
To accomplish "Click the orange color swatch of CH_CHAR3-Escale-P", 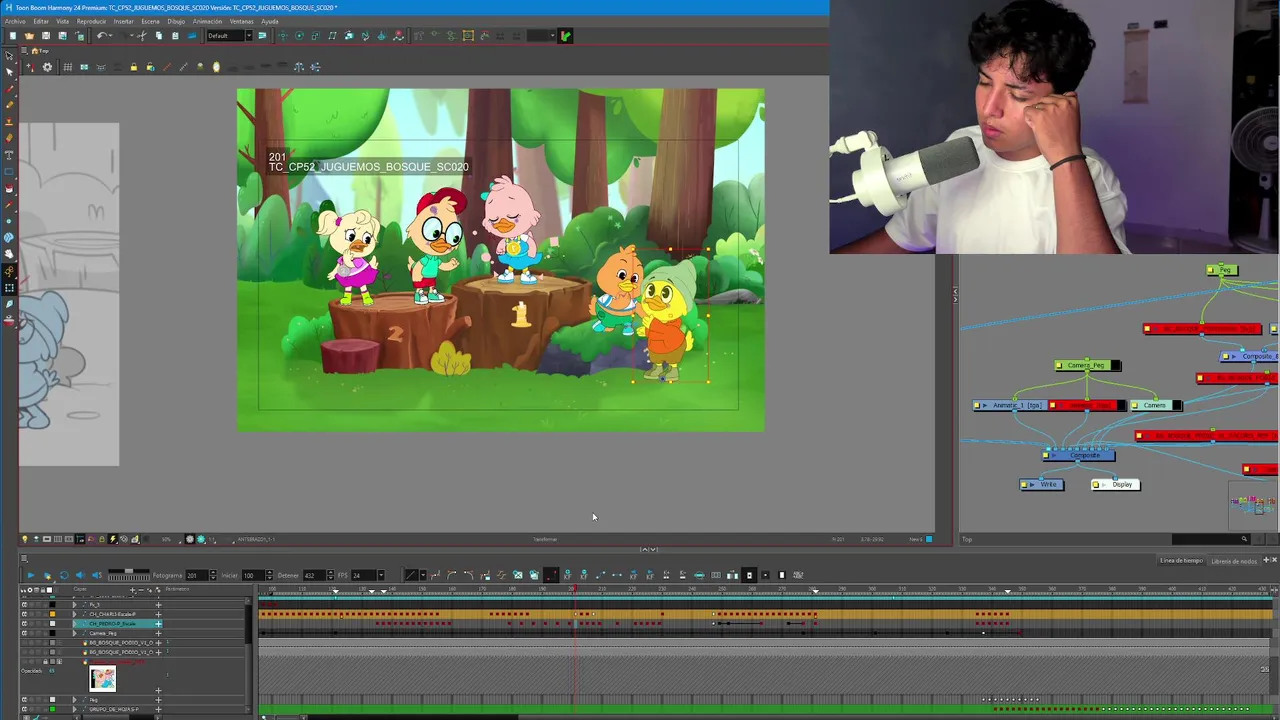I will click(52, 614).
